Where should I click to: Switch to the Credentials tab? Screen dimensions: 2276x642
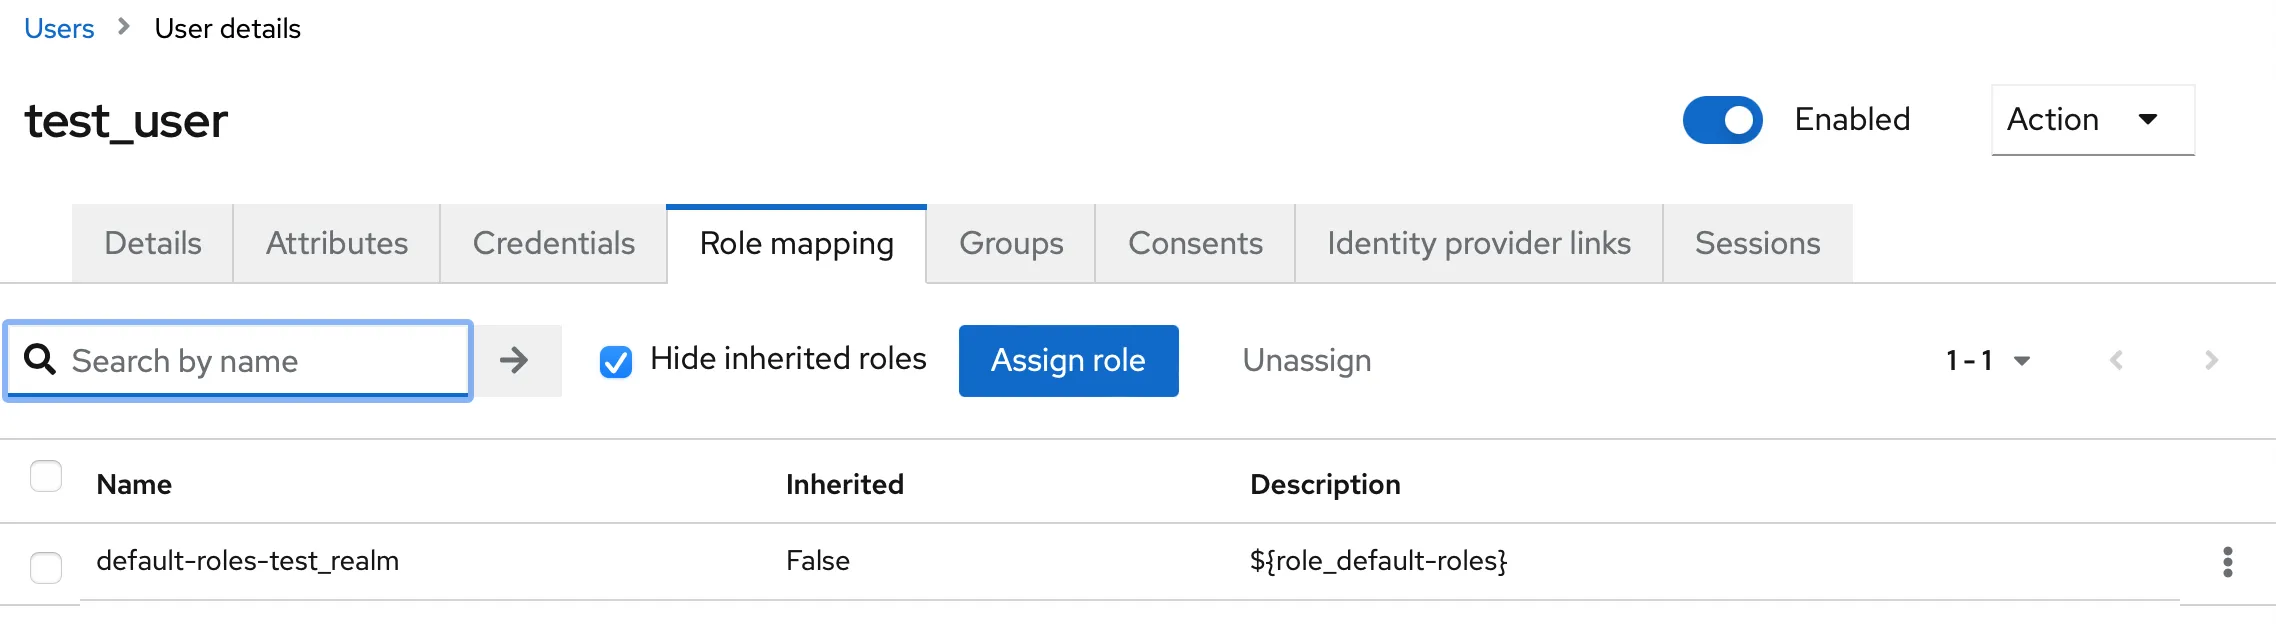pos(553,244)
